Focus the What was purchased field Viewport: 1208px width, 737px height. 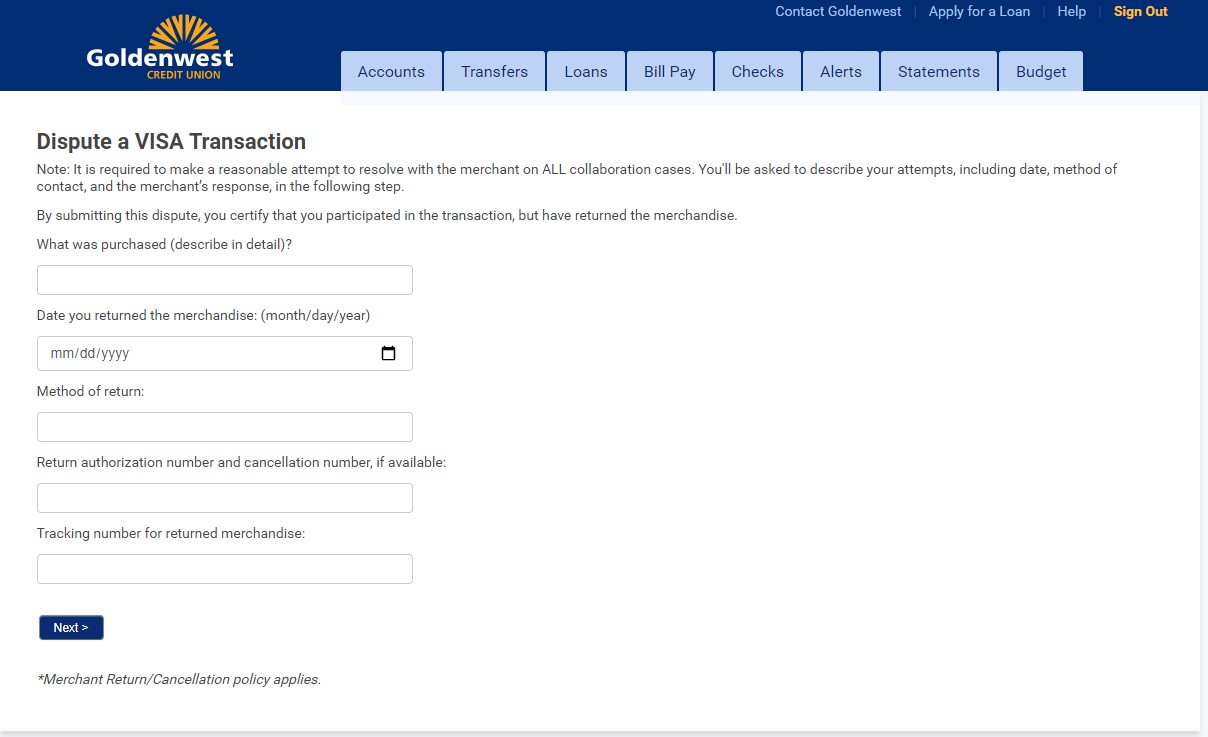click(225, 280)
